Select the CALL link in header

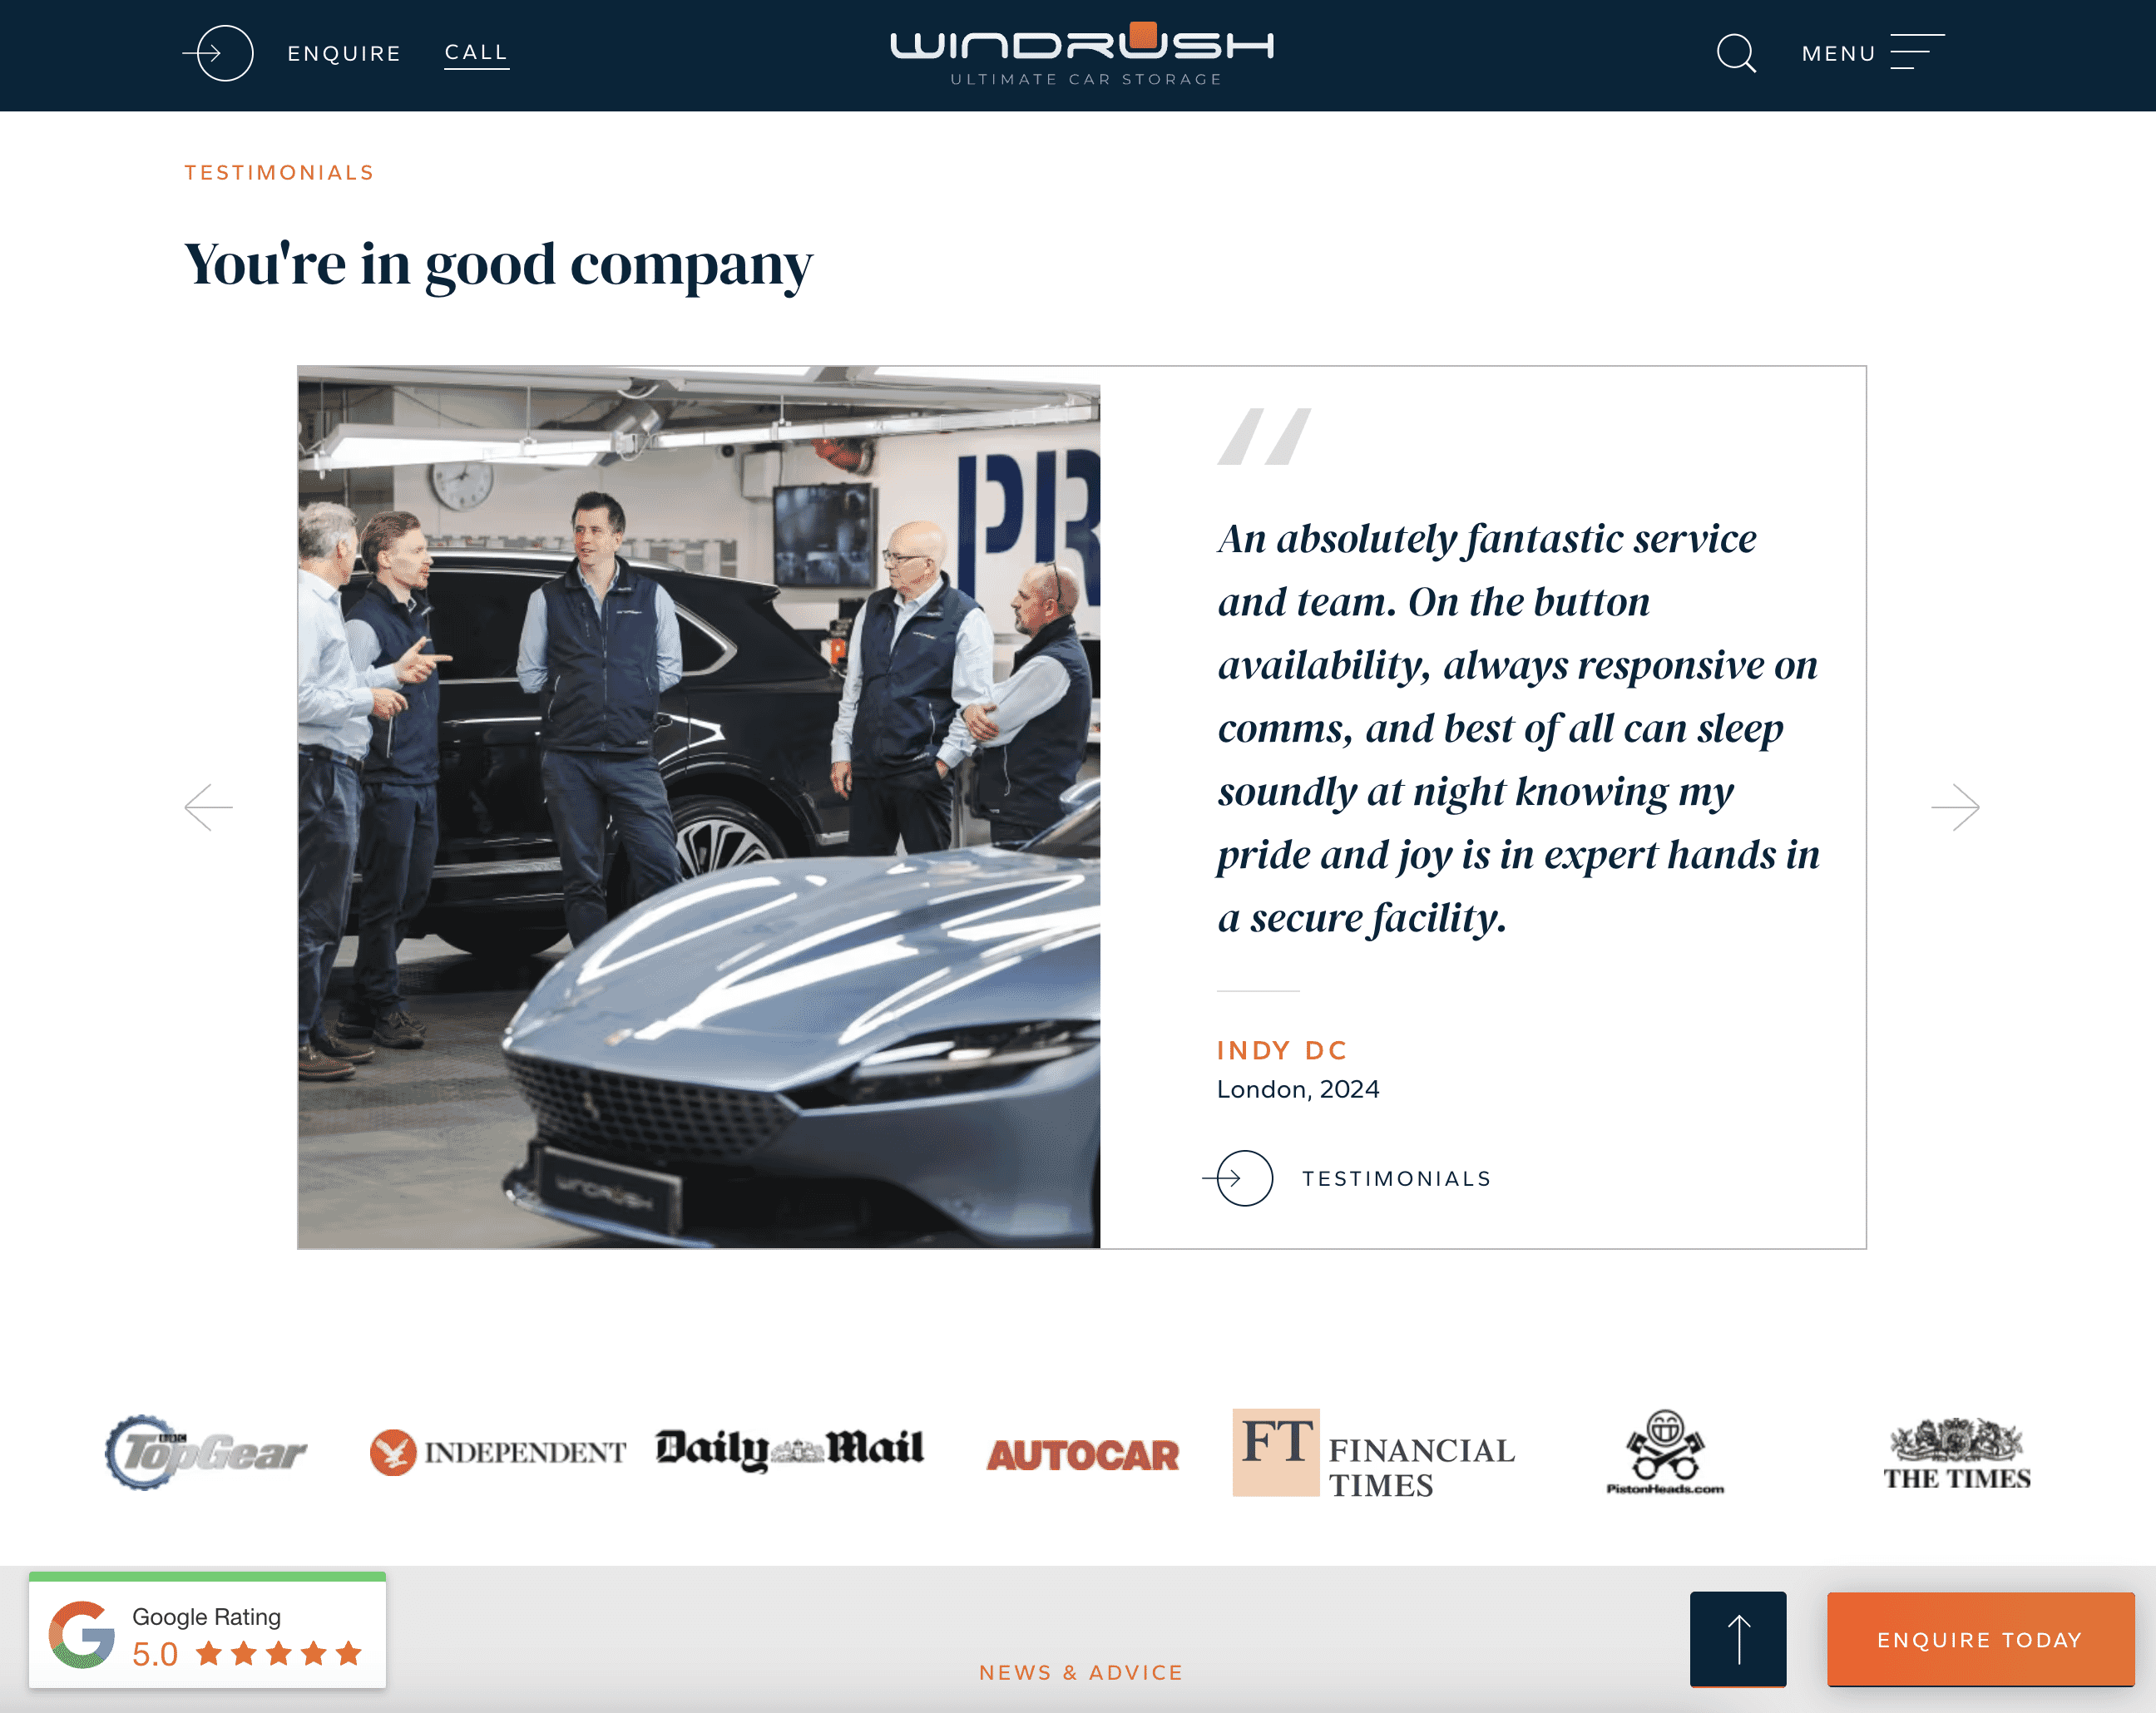point(476,52)
